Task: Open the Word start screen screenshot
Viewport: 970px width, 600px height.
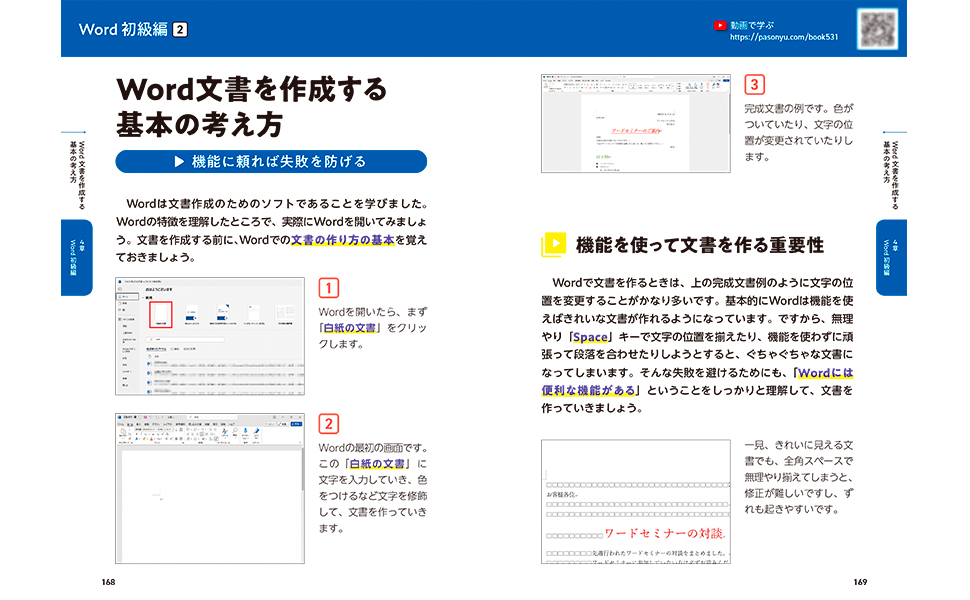Action: click(x=210, y=336)
